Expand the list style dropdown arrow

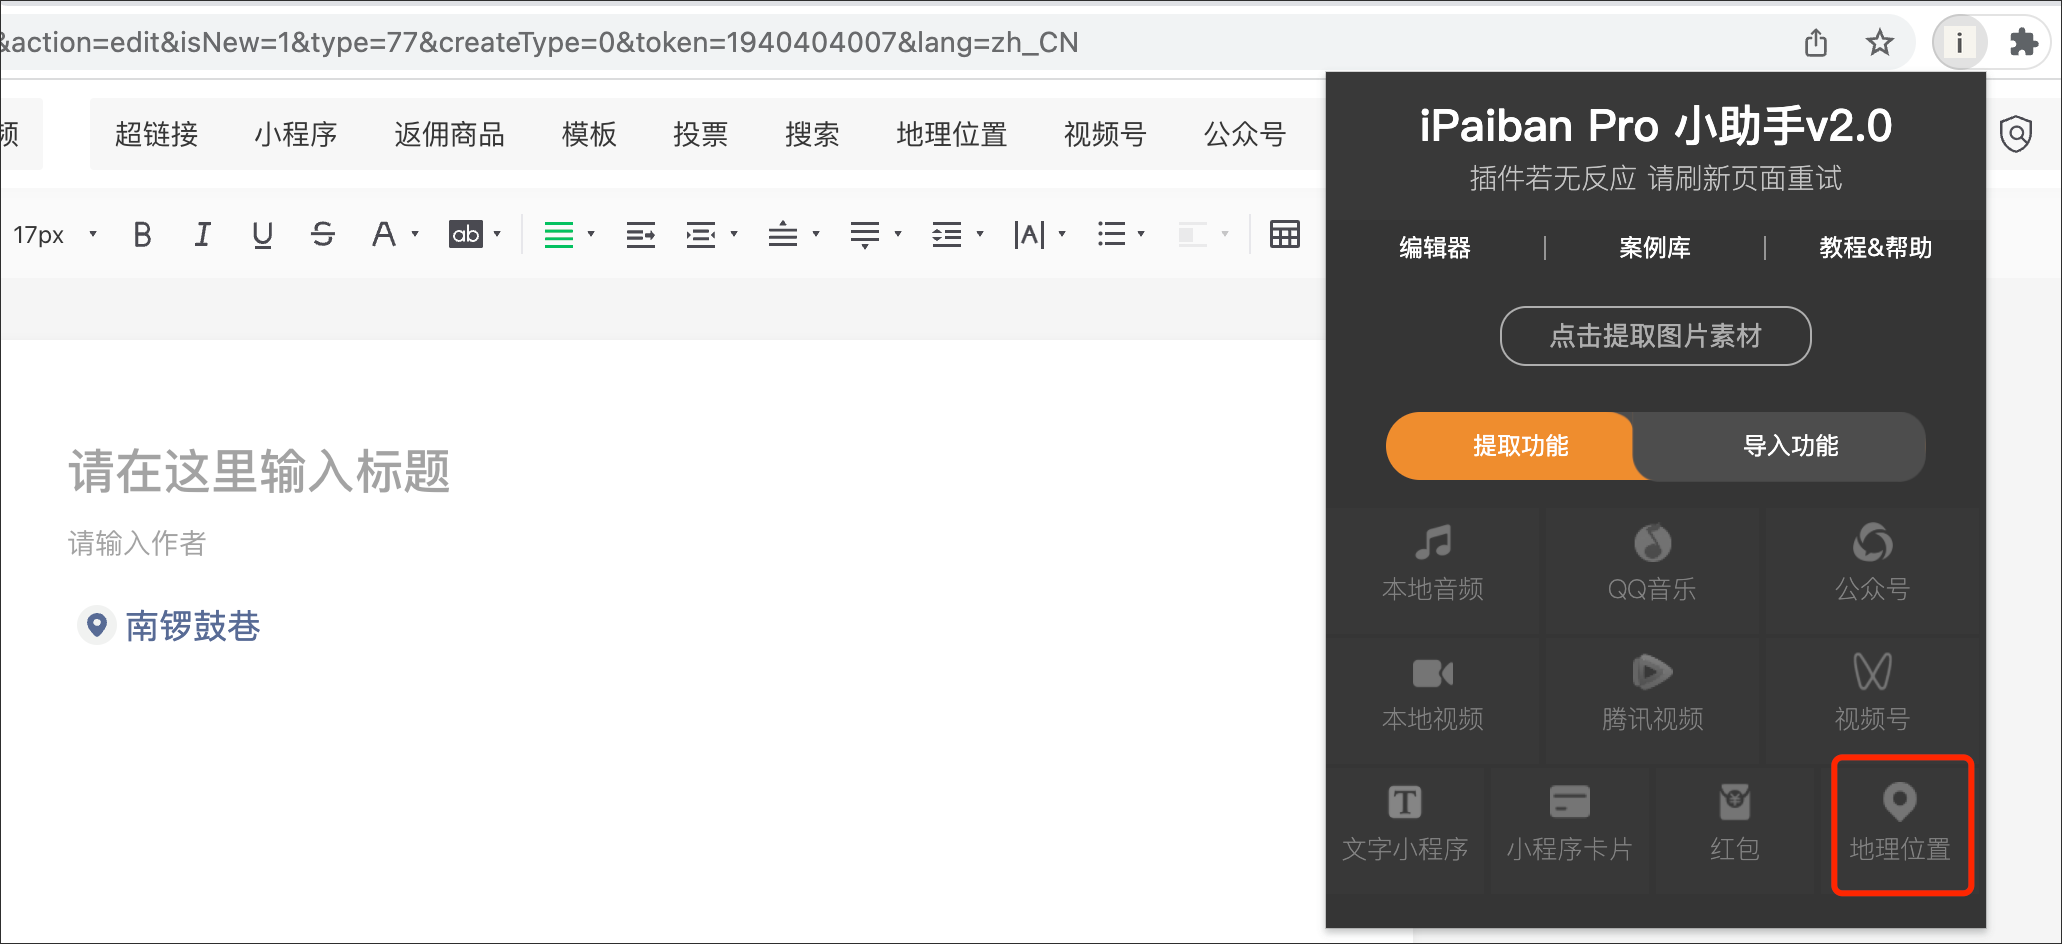tap(1141, 235)
